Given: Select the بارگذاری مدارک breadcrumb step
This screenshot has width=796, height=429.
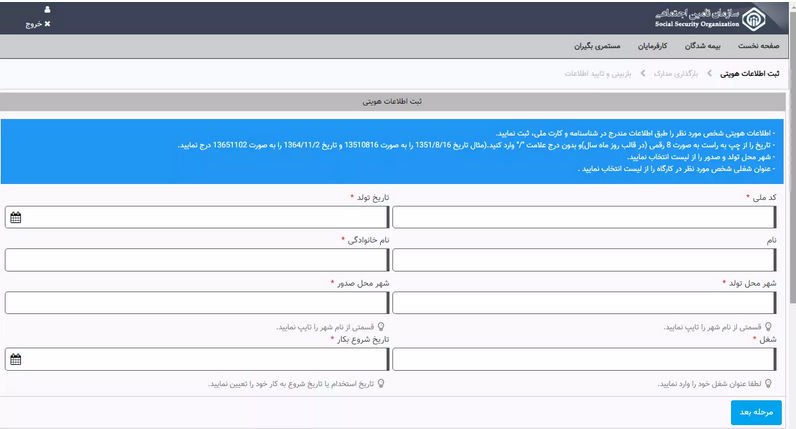Looking at the screenshot, I should click(x=676, y=74).
